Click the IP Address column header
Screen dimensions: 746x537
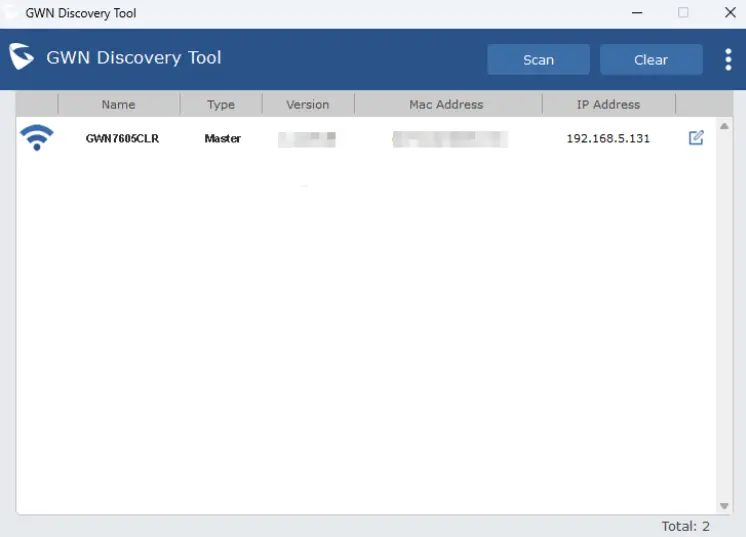point(609,105)
